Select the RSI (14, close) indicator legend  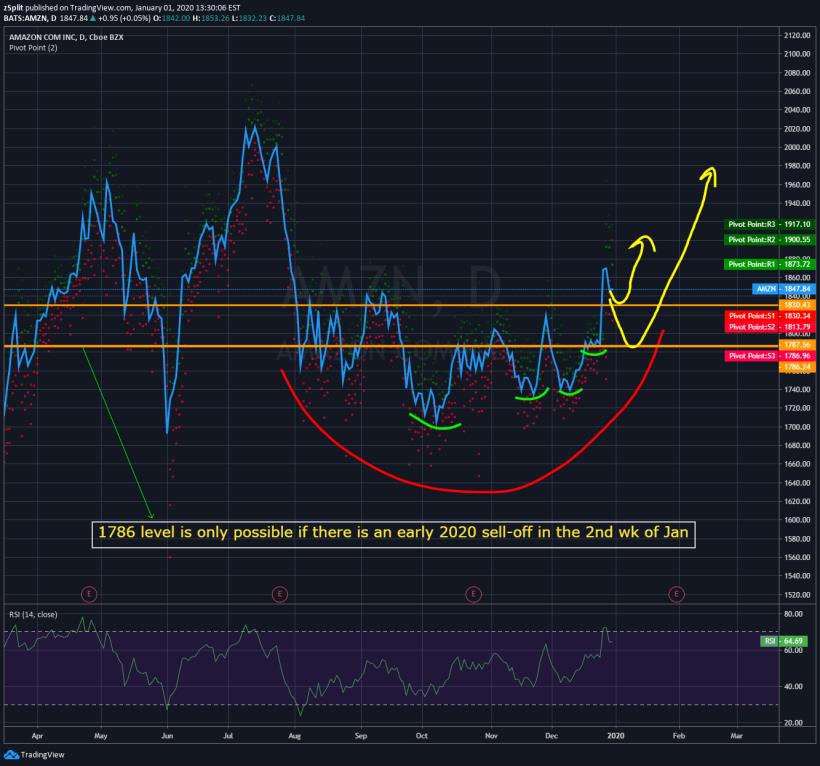(35, 616)
